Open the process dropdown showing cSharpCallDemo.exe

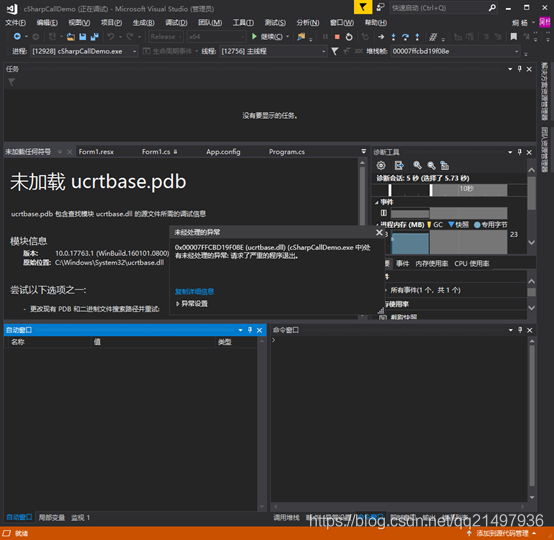84,52
